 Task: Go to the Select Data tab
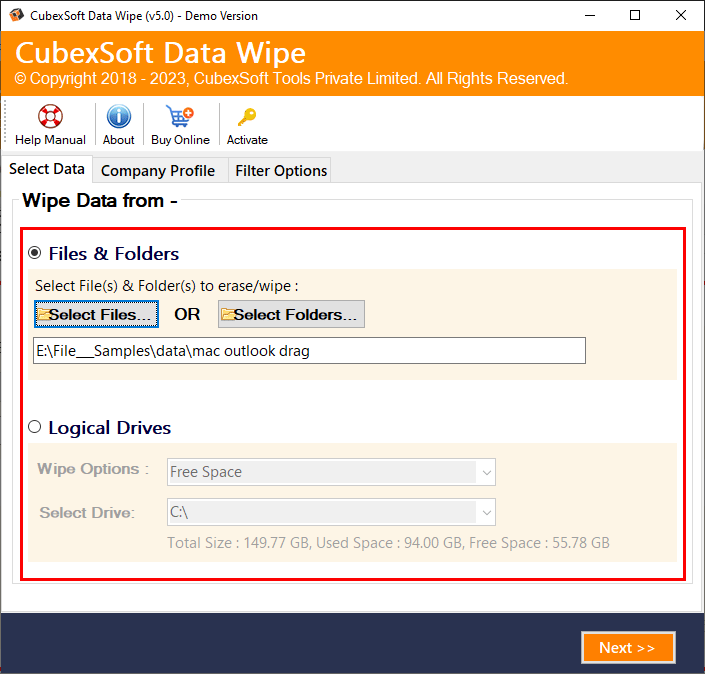[47, 169]
